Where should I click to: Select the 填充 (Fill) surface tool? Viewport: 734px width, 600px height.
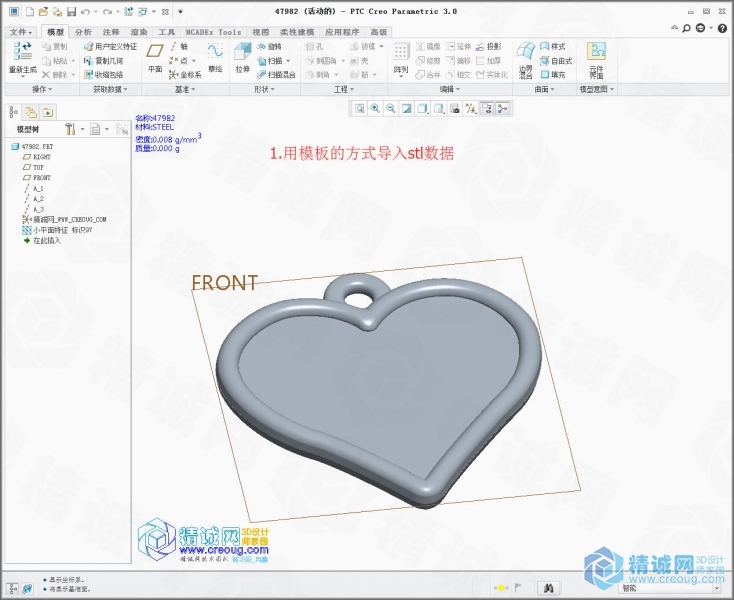(x=552, y=74)
